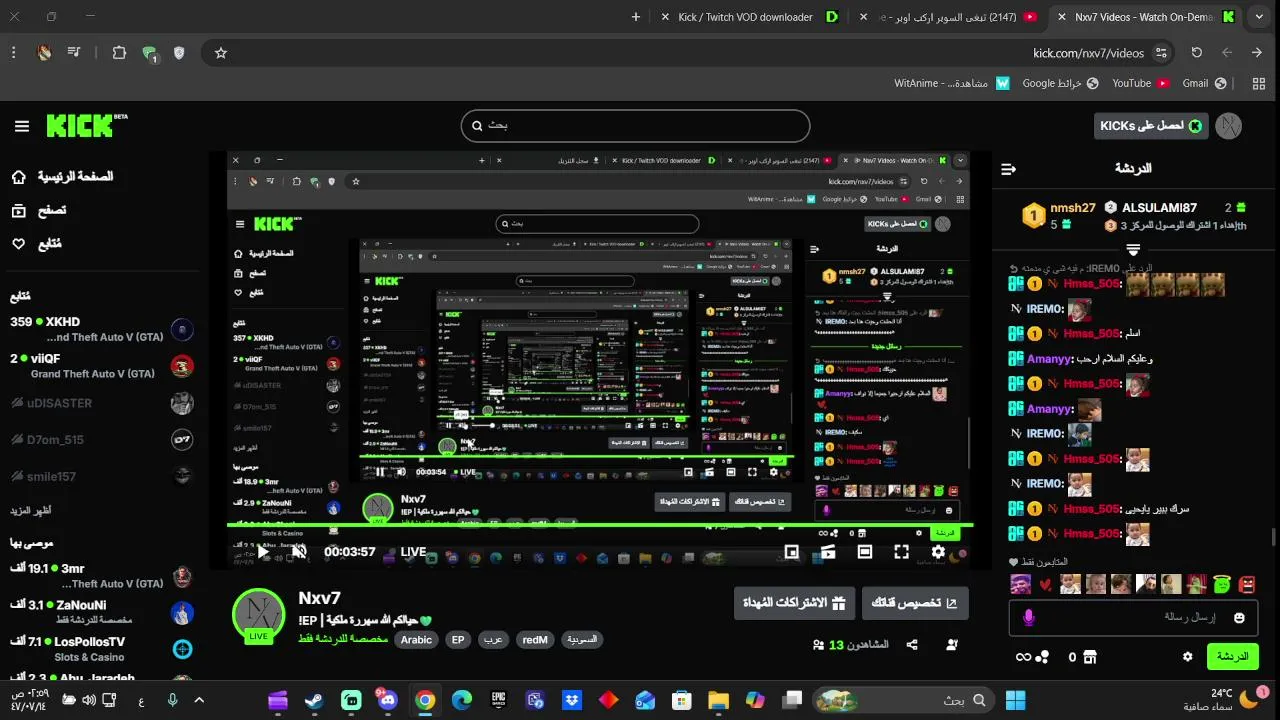Open the Kick hamburger menu
The height and width of the screenshot is (720, 1280).
pyautogui.click(x=22, y=126)
